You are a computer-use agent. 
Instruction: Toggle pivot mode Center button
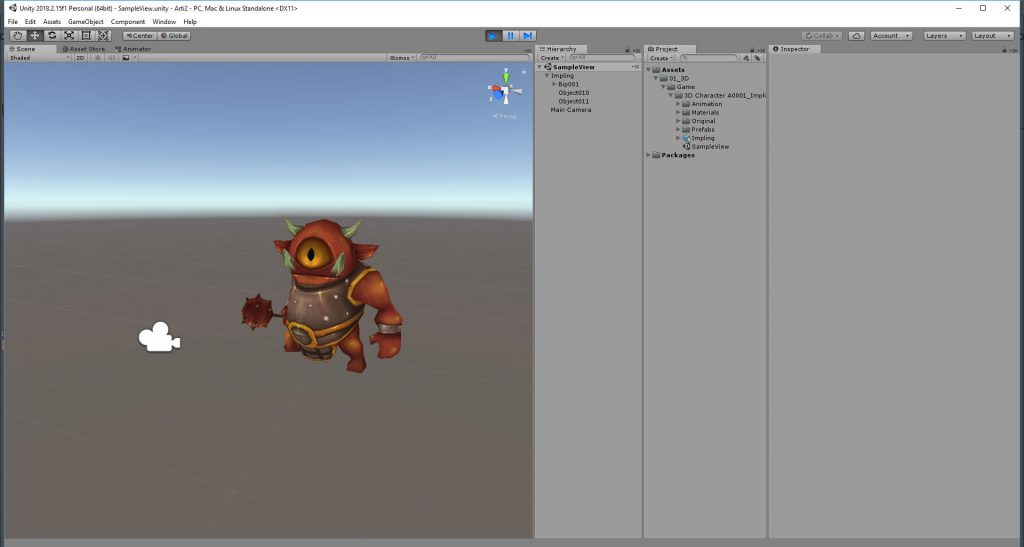(139, 36)
